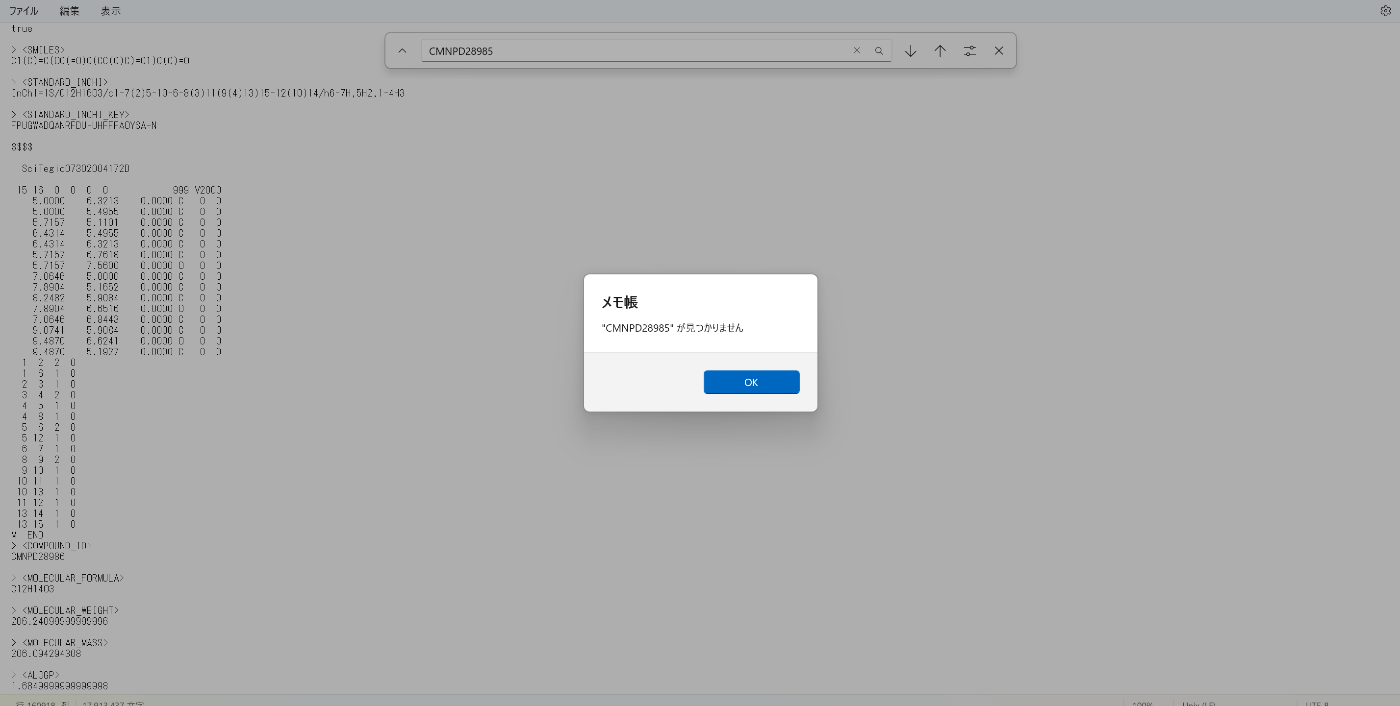Click the InChI=1S string line
Viewport: 1400px width, 706px height.
pos(208,93)
